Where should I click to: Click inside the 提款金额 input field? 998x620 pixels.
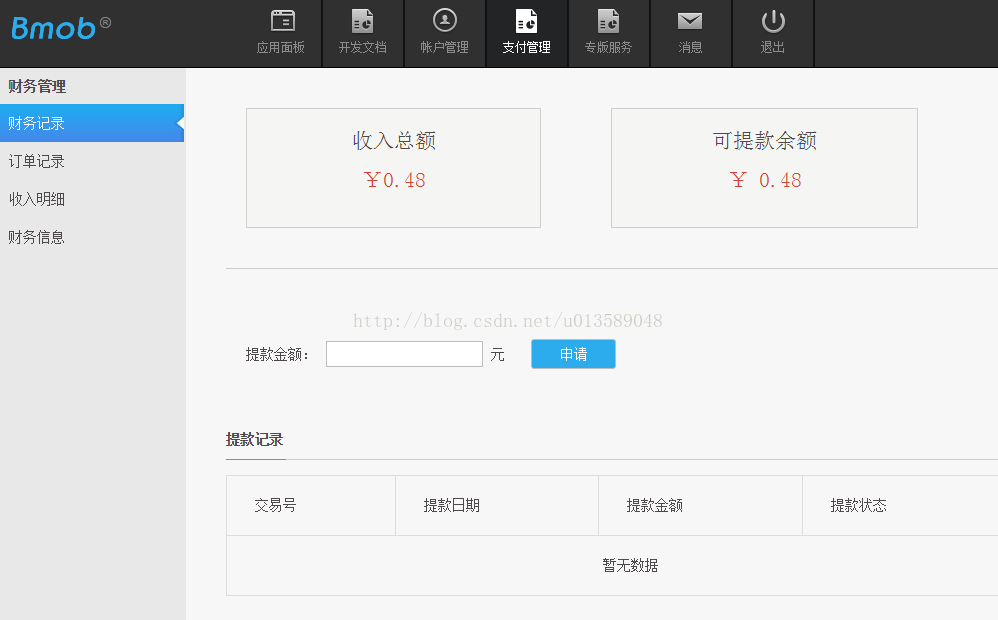click(x=404, y=354)
